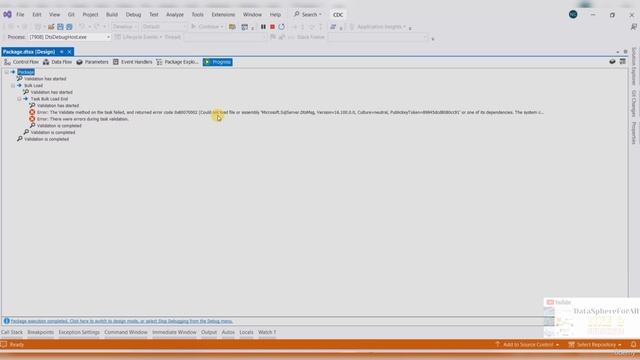Open document tab list dropdown arrow
Screen dimensions: 640x360
click(x=618, y=52)
